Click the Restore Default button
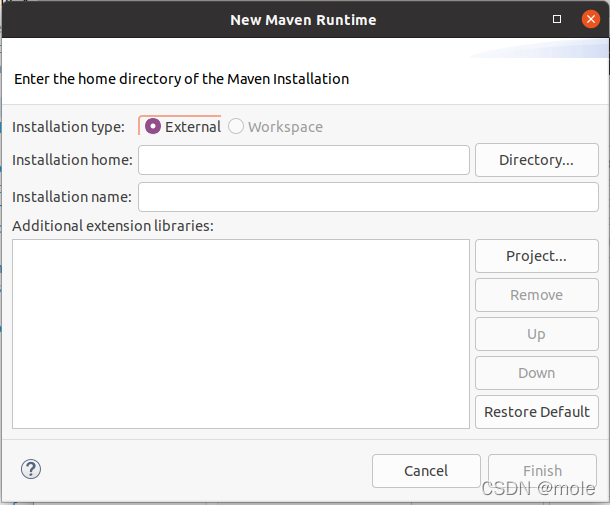This screenshot has width=610, height=505. [536, 412]
